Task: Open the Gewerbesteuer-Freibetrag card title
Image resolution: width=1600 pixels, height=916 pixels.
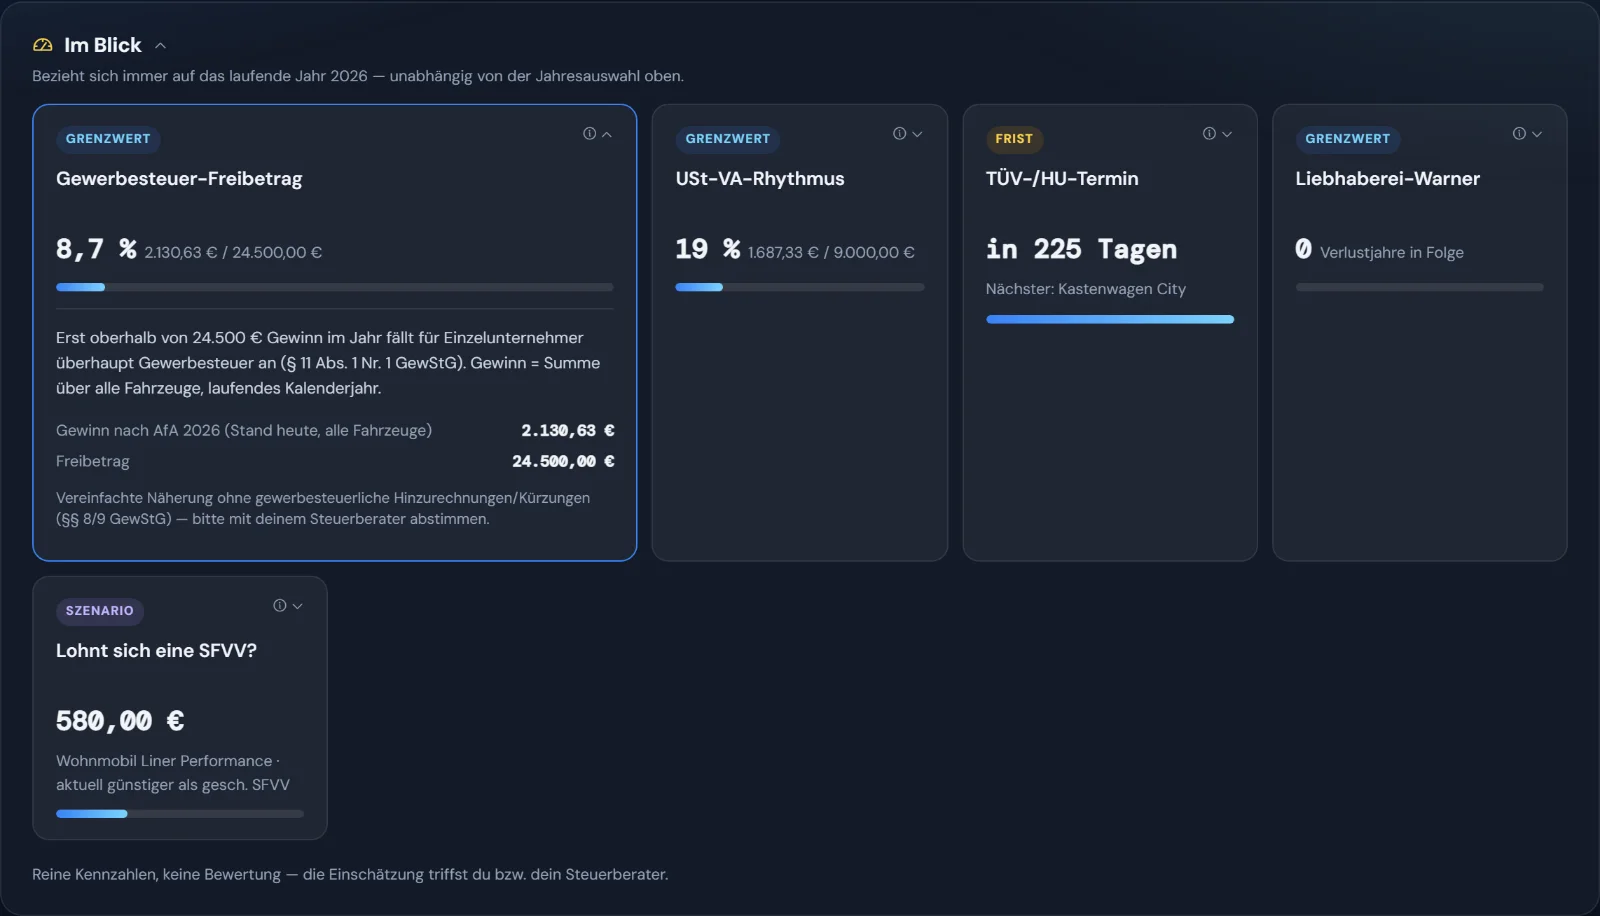Action: (179, 179)
